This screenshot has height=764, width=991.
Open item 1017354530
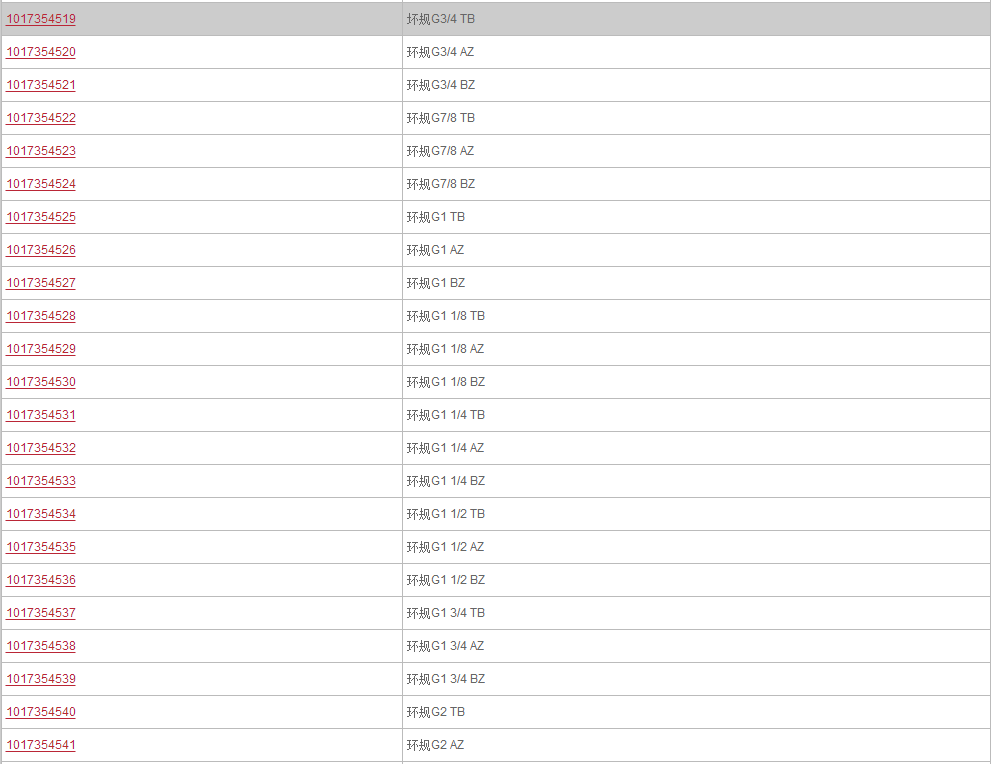41,382
